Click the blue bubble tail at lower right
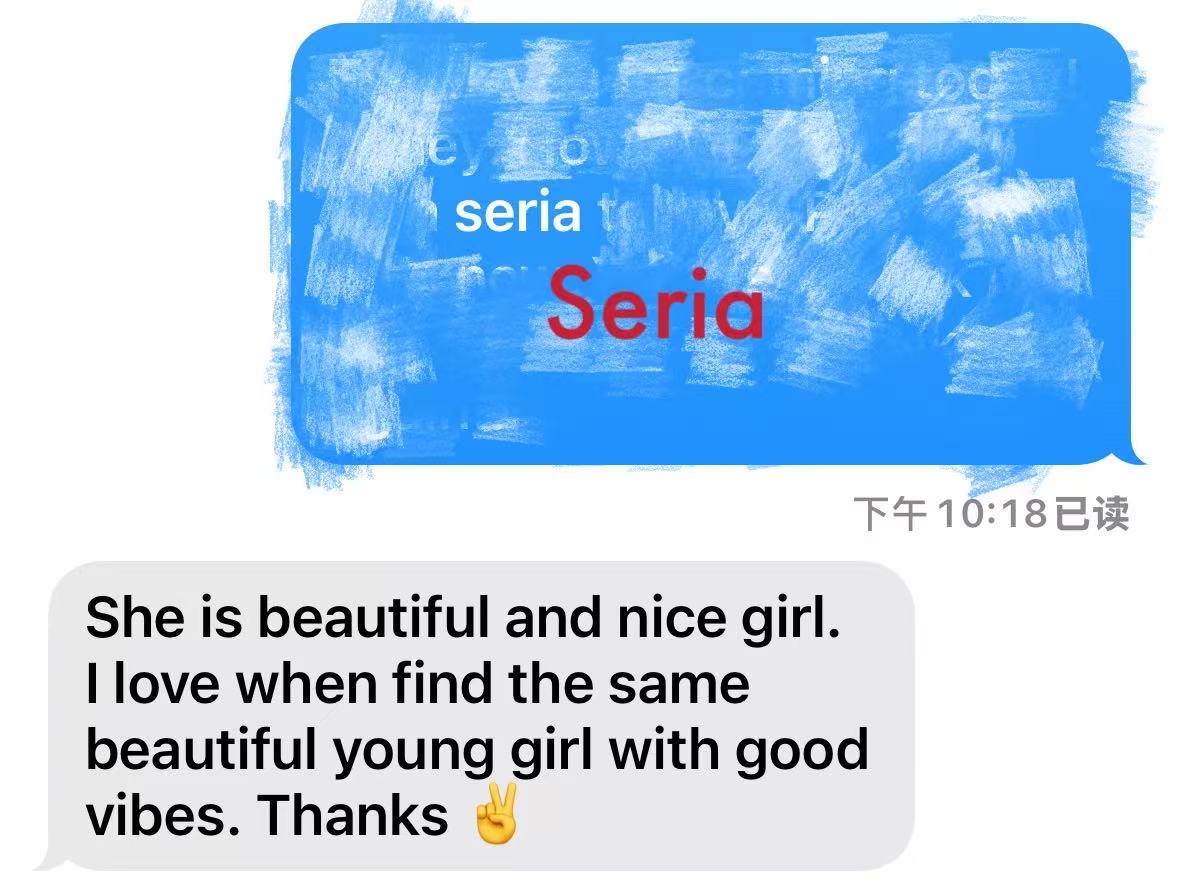Screen dimensions: 1179x887 click(x=1132, y=451)
